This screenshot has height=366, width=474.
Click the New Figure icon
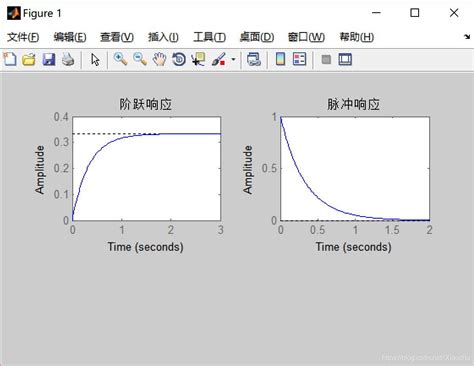point(10,60)
